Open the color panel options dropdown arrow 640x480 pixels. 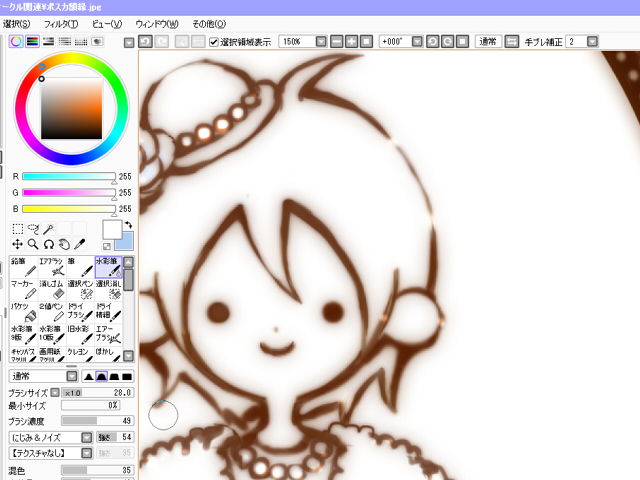[x=129, y=42]
